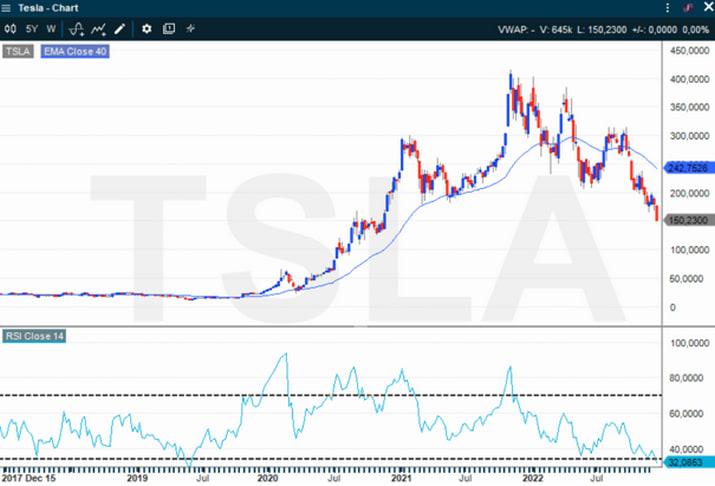Click the Tesla - Chart window title
The height and width of the screenshot is (486, 715).
pyautogui.click(x=48, y=8)
